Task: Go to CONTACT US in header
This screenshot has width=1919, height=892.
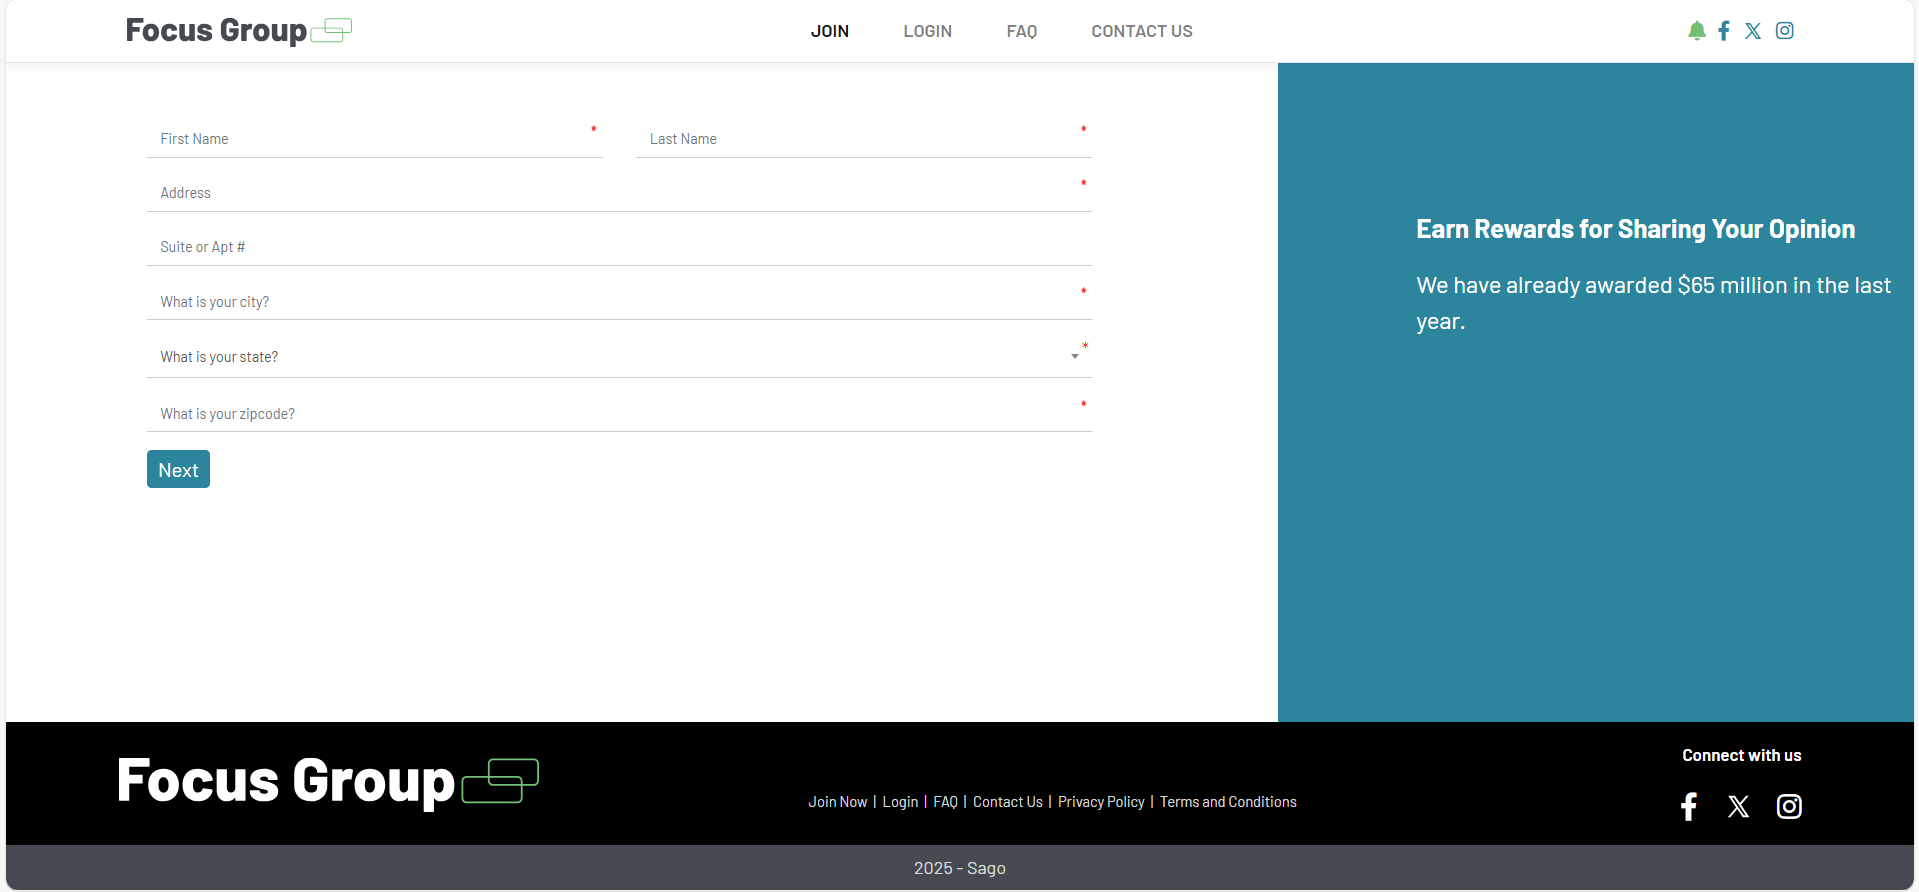Action: click(1142, 31)
